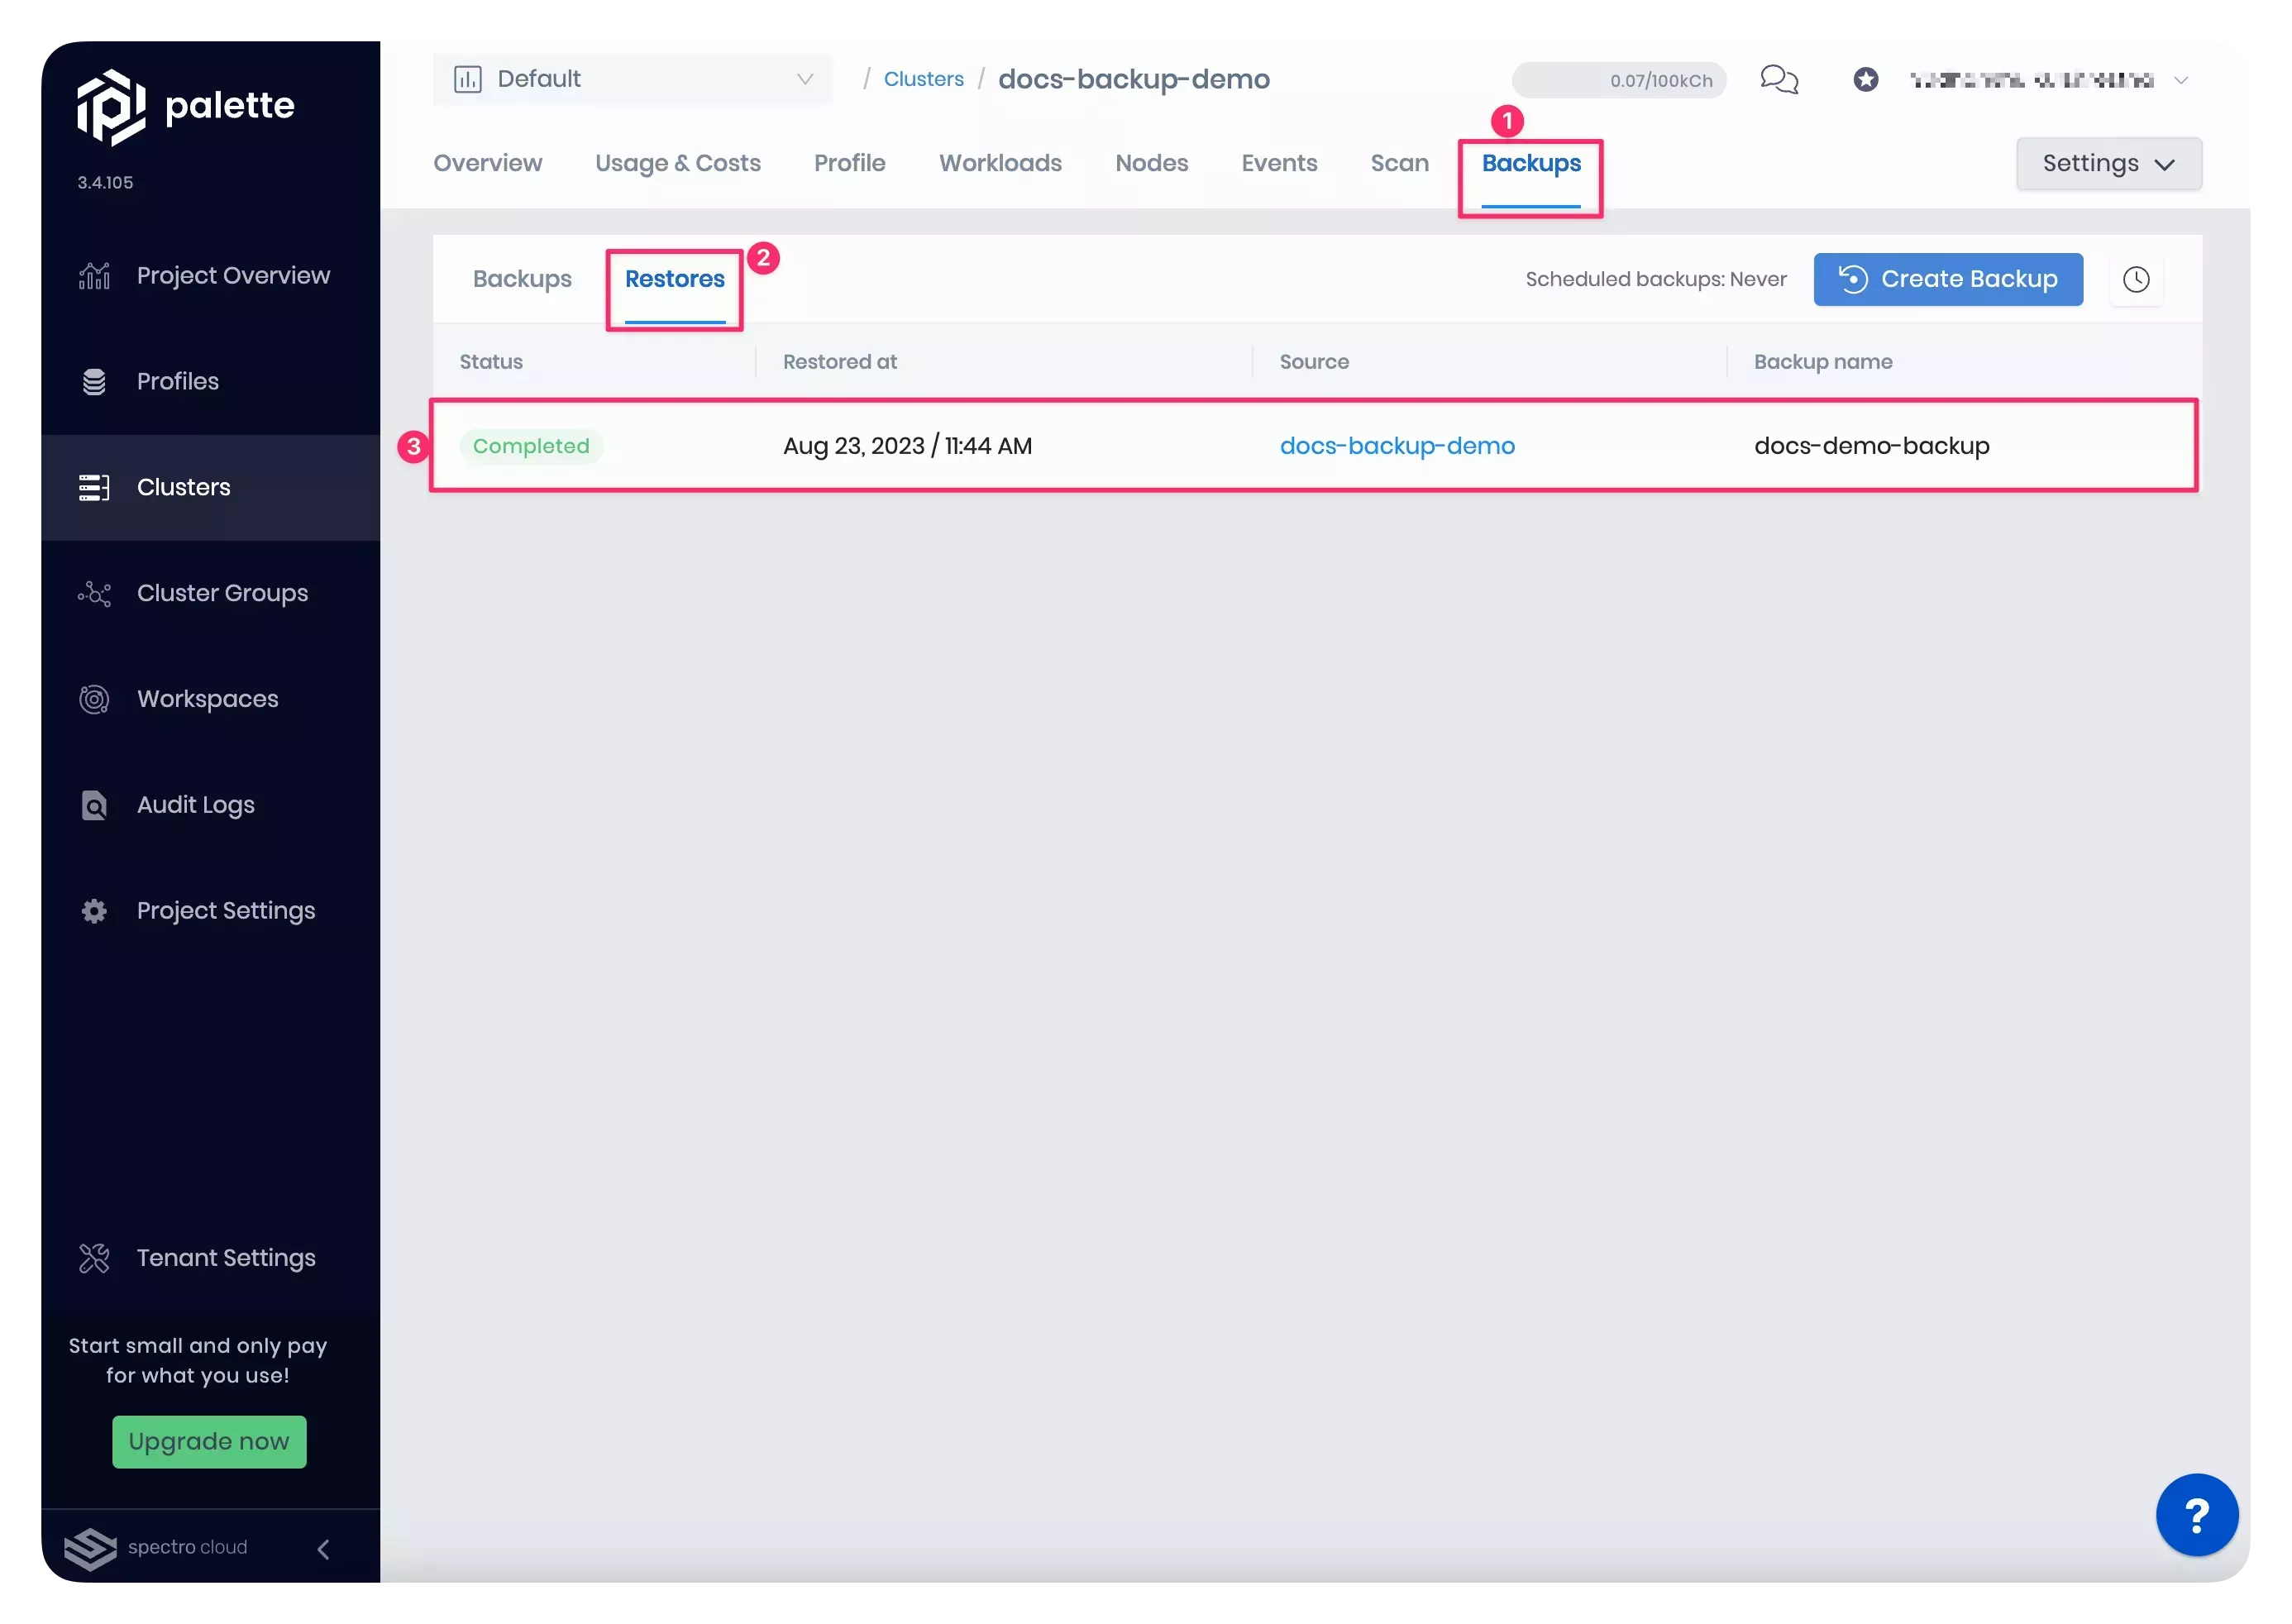Click the scheduled backups history icon
Image resolution: width=2292 pixels, height=1624 pixels.
[x=2137, y=278]
